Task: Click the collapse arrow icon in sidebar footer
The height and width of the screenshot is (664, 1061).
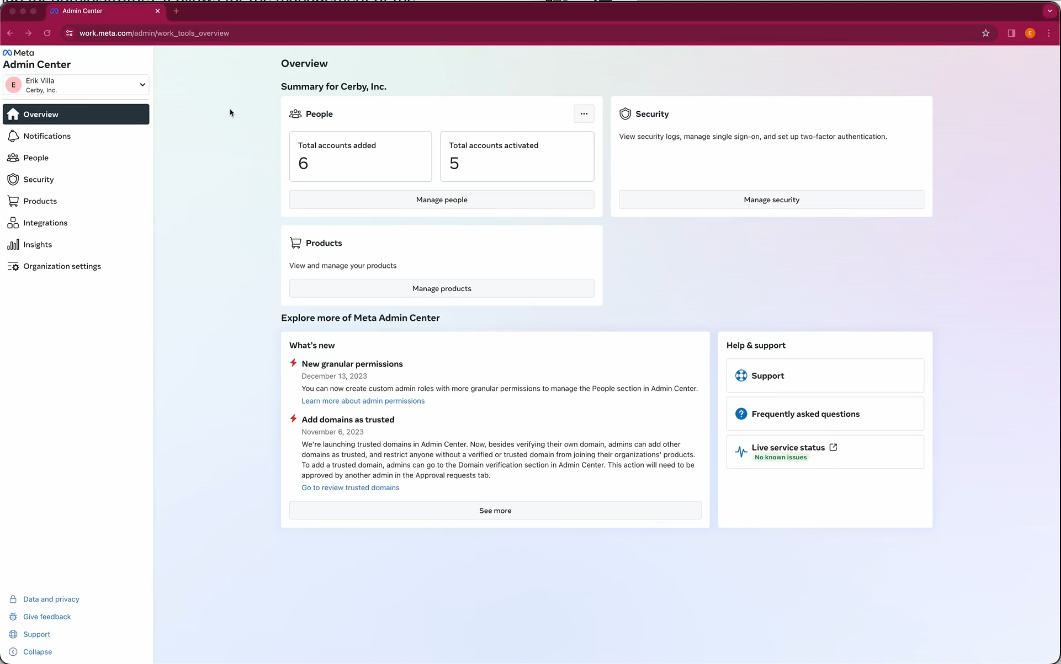Action: [13, 652]
